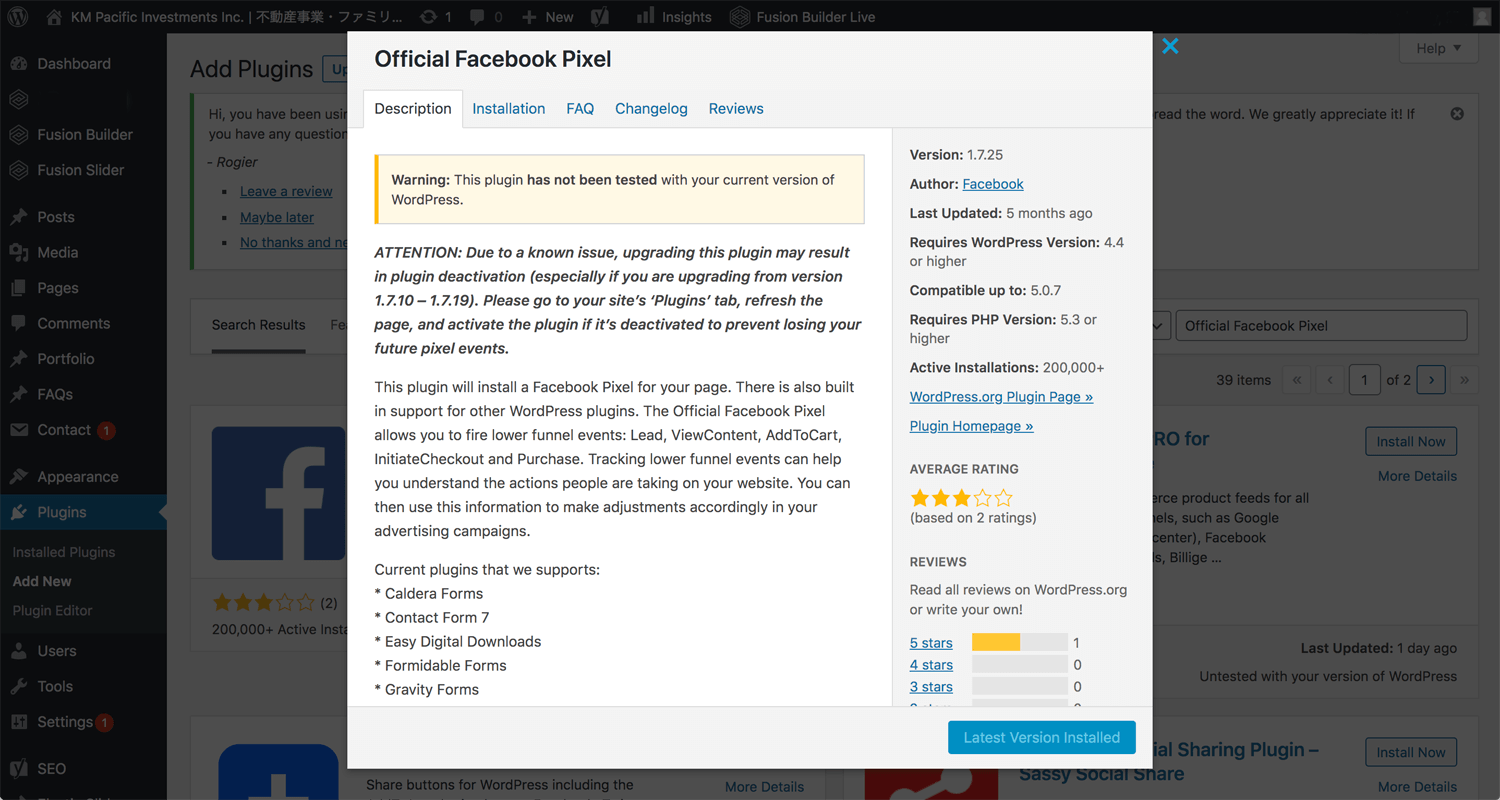Open the Reviews tab

(736, 109)
